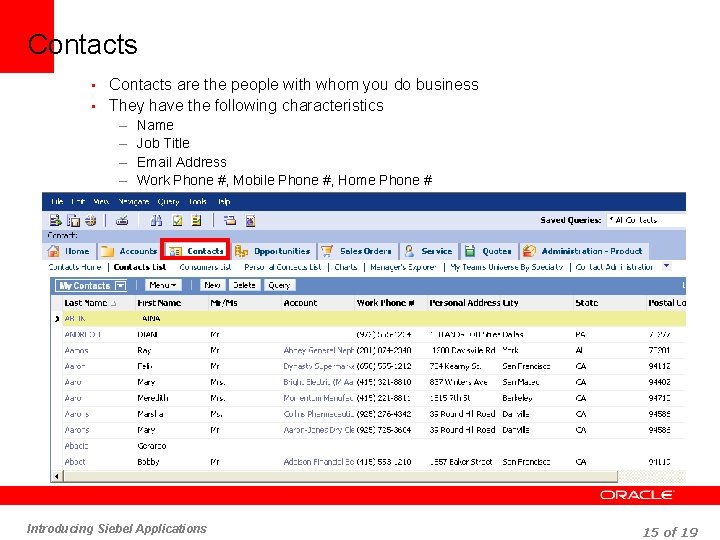Open the Tools menu
Image resolution: width=720 pixels, height=540 pixels.
(x=198, y=202)
